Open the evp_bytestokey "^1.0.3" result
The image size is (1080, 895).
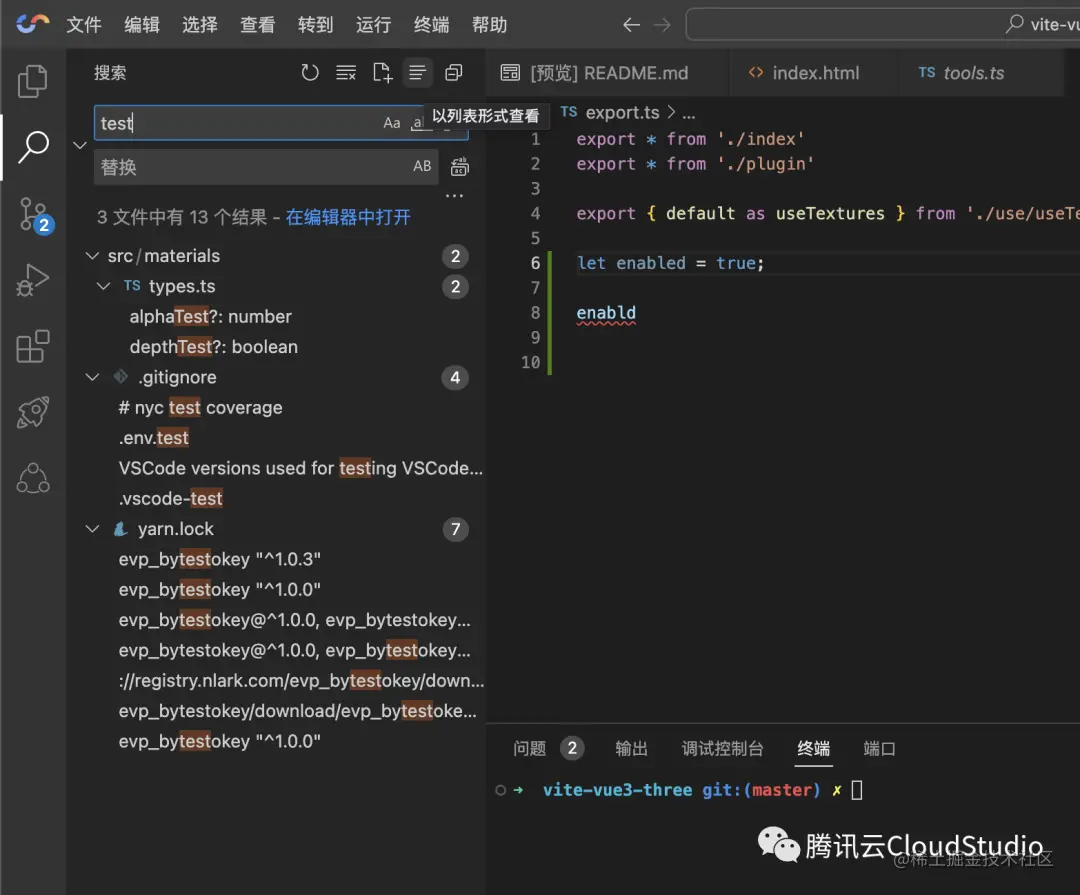pyautogui.click(x=219, y=559)
